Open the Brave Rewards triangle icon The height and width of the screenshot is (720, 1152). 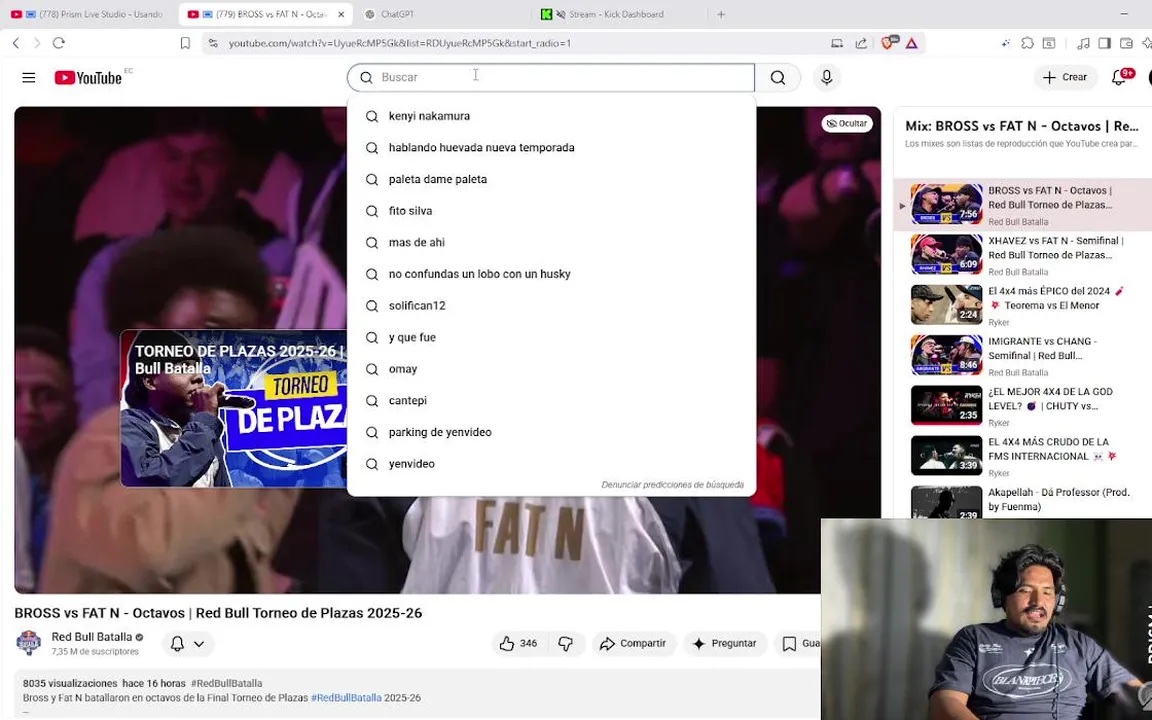912,43
